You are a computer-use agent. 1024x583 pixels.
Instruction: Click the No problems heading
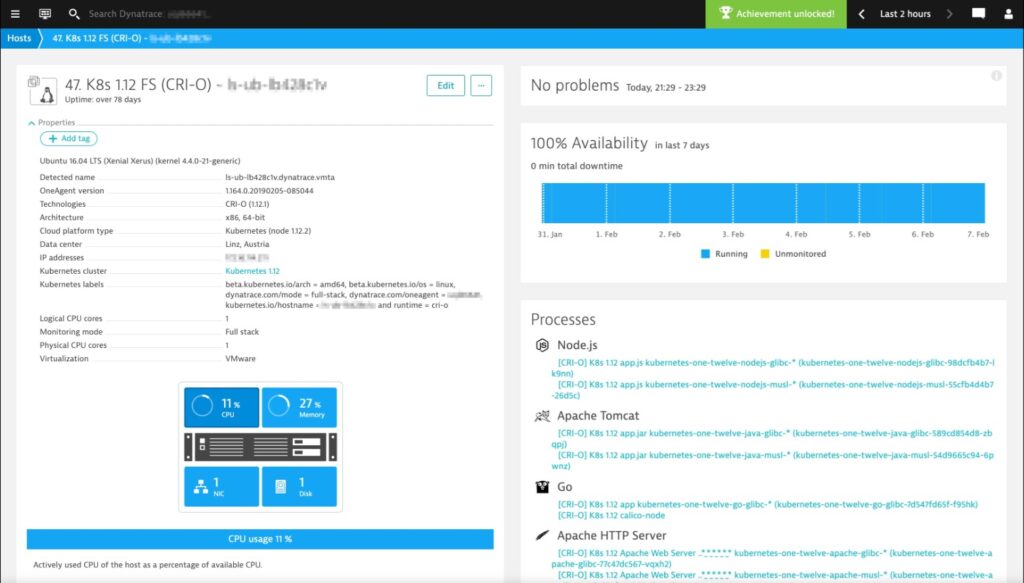pyautogui.click(x=575, y=86)
